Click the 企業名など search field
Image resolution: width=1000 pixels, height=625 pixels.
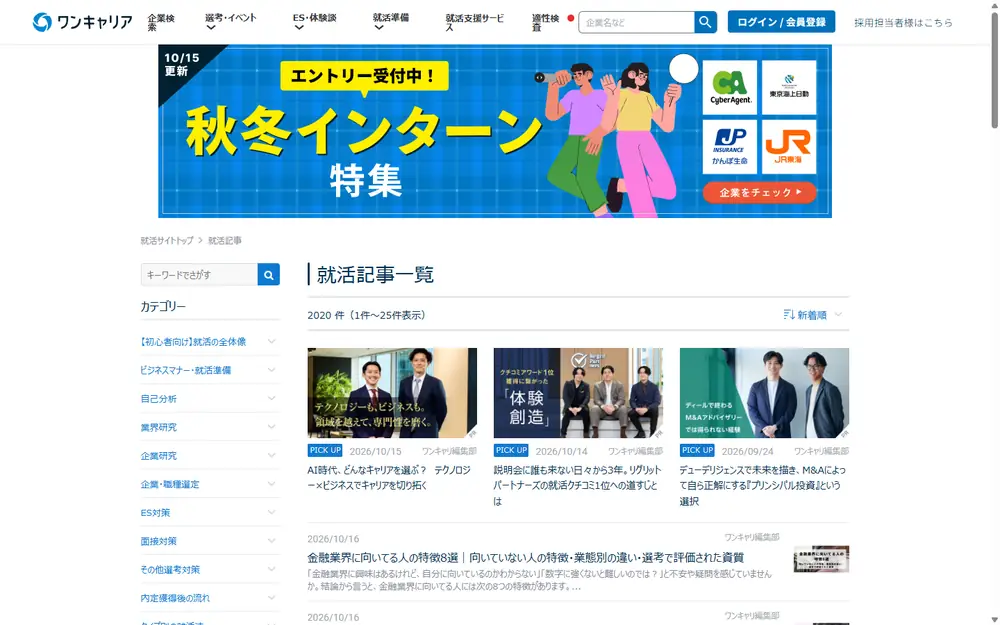[x=636, y=22]
